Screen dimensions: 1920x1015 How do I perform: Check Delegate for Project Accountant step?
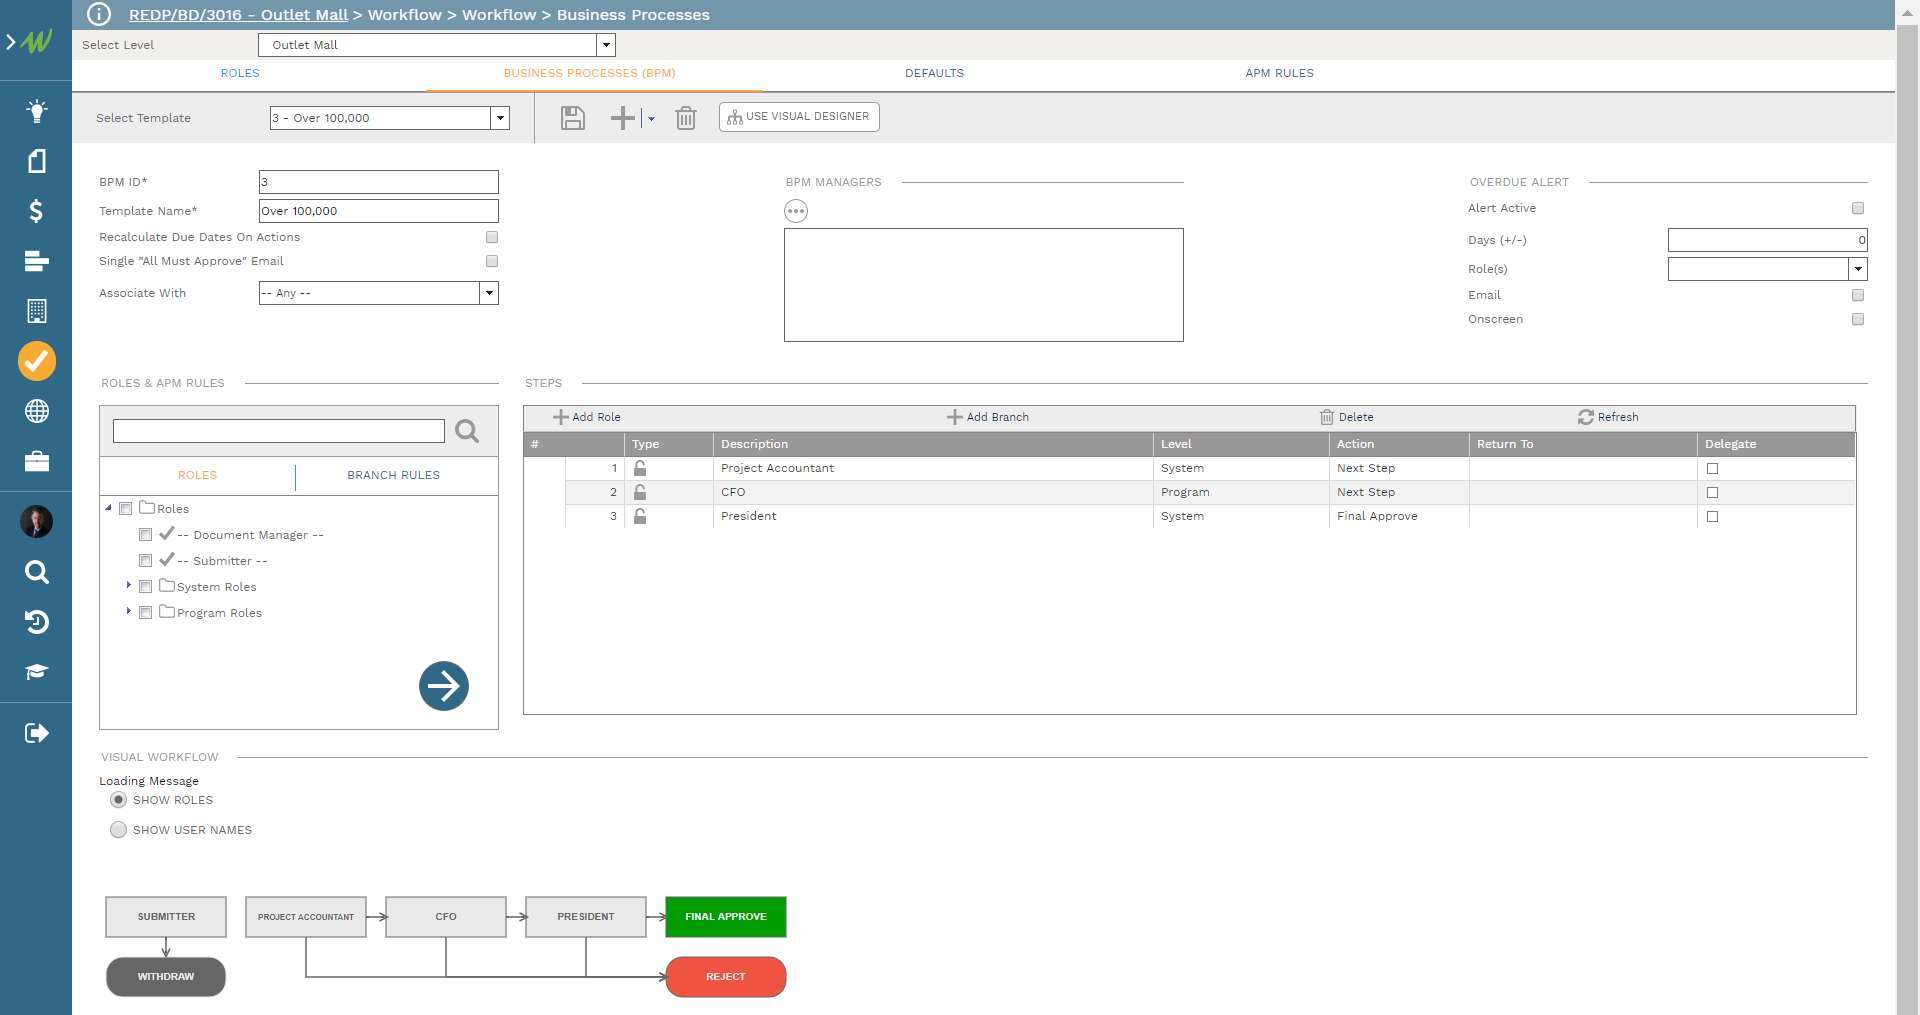coord(1712,468)
